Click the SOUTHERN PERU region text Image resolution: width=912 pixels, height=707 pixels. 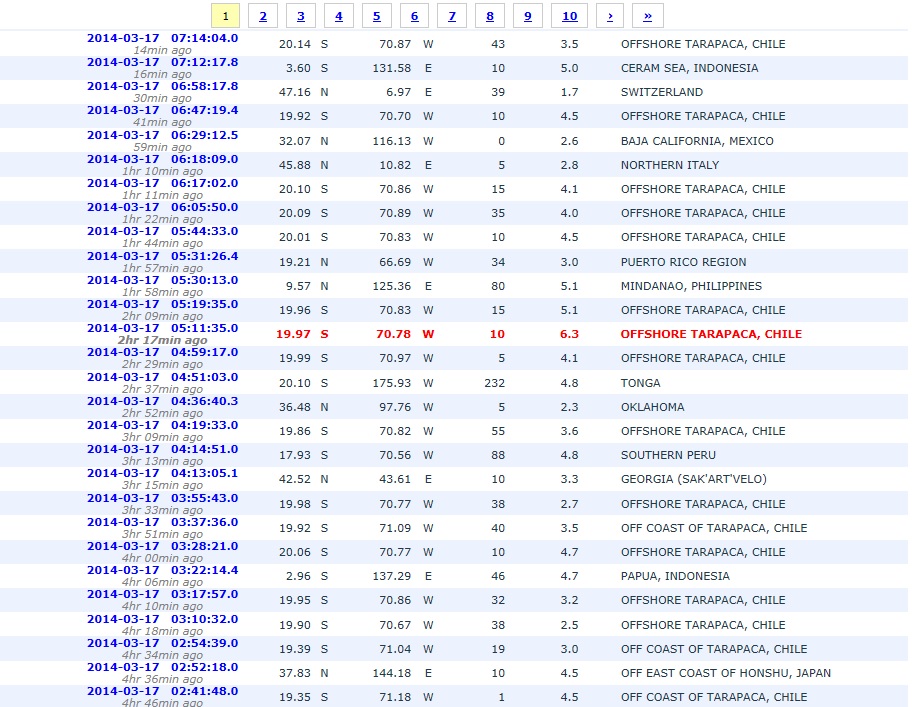[x=668, y=455]
